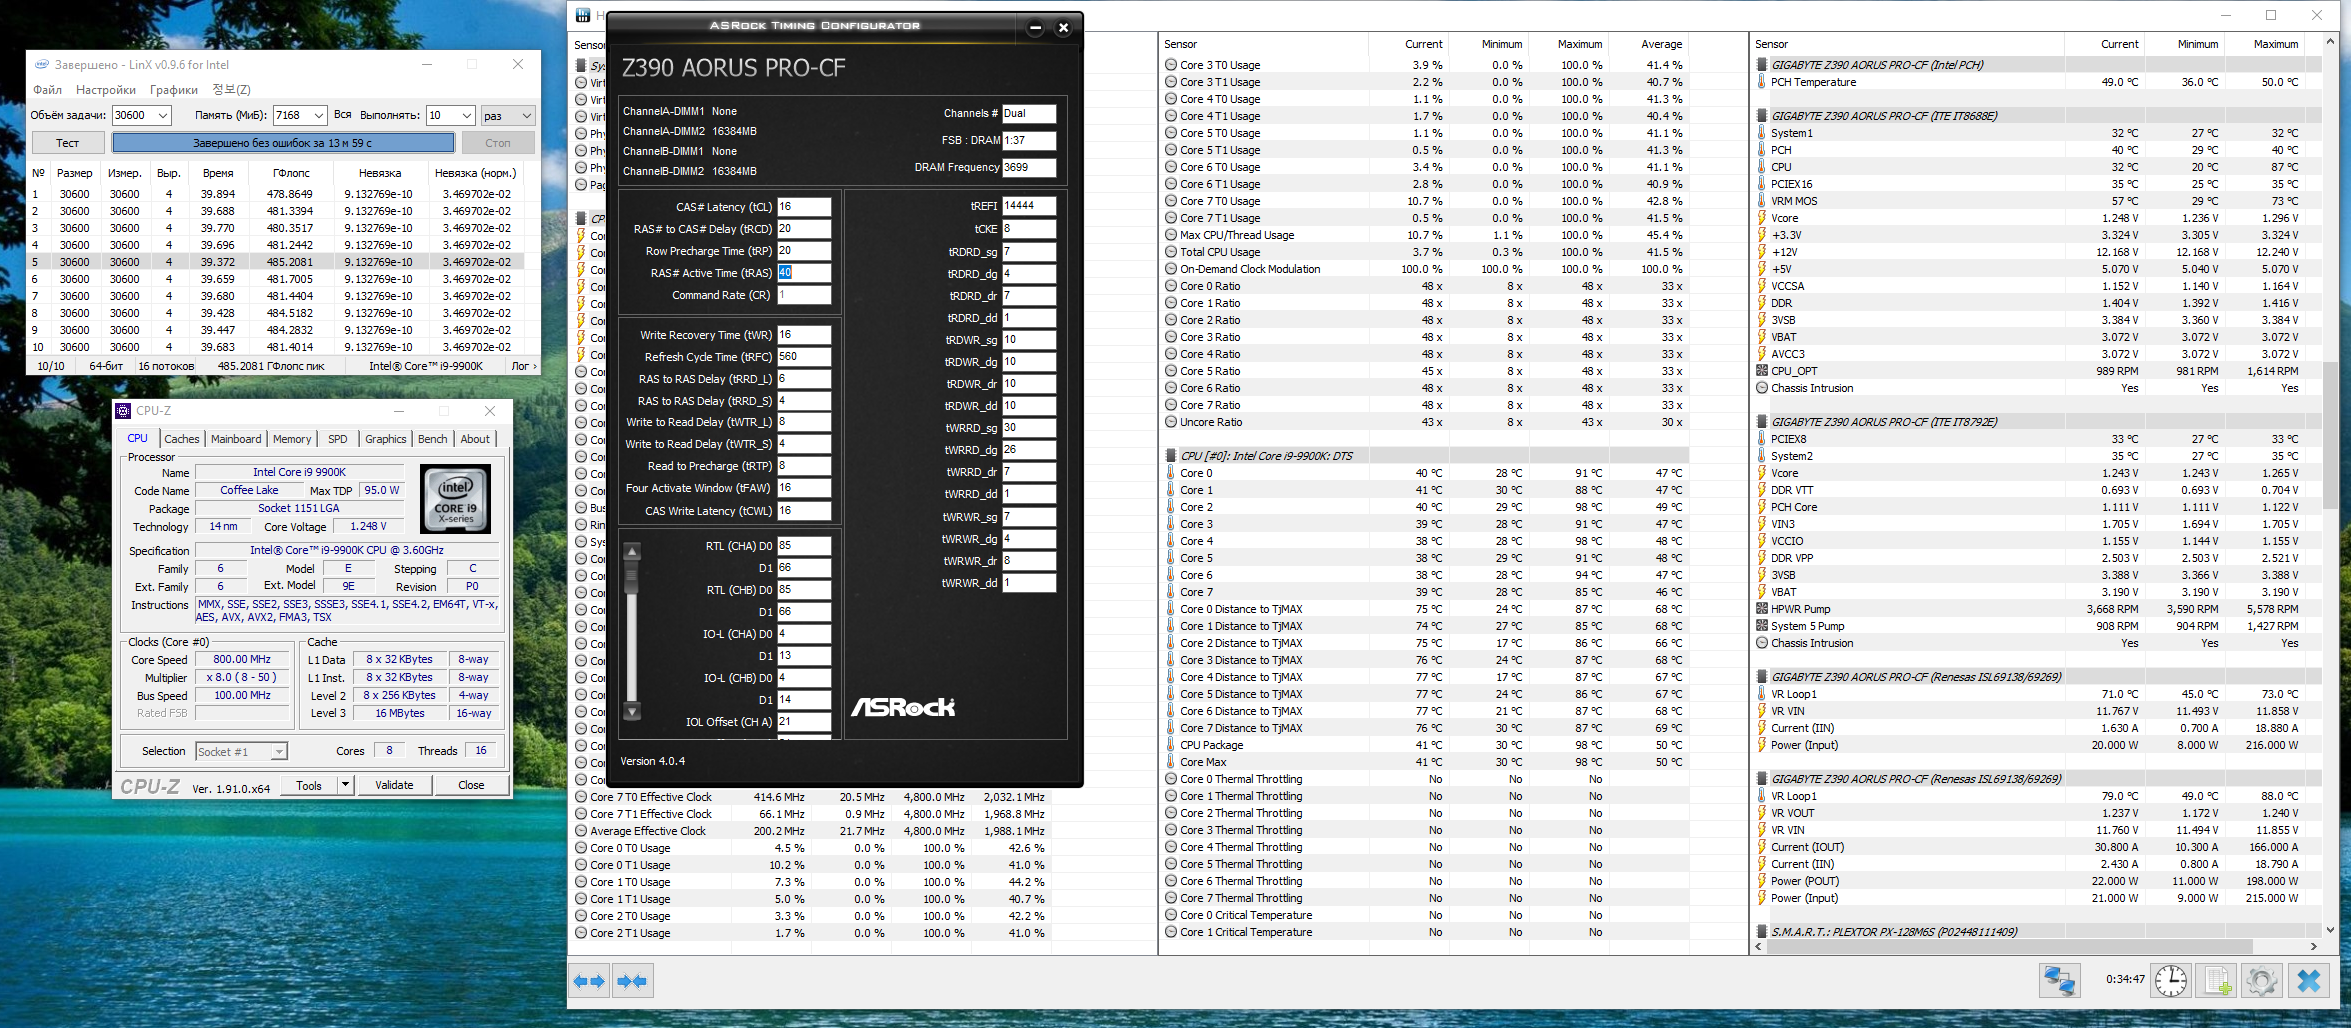Expand the Лог panel in LinX

(524, 366)
